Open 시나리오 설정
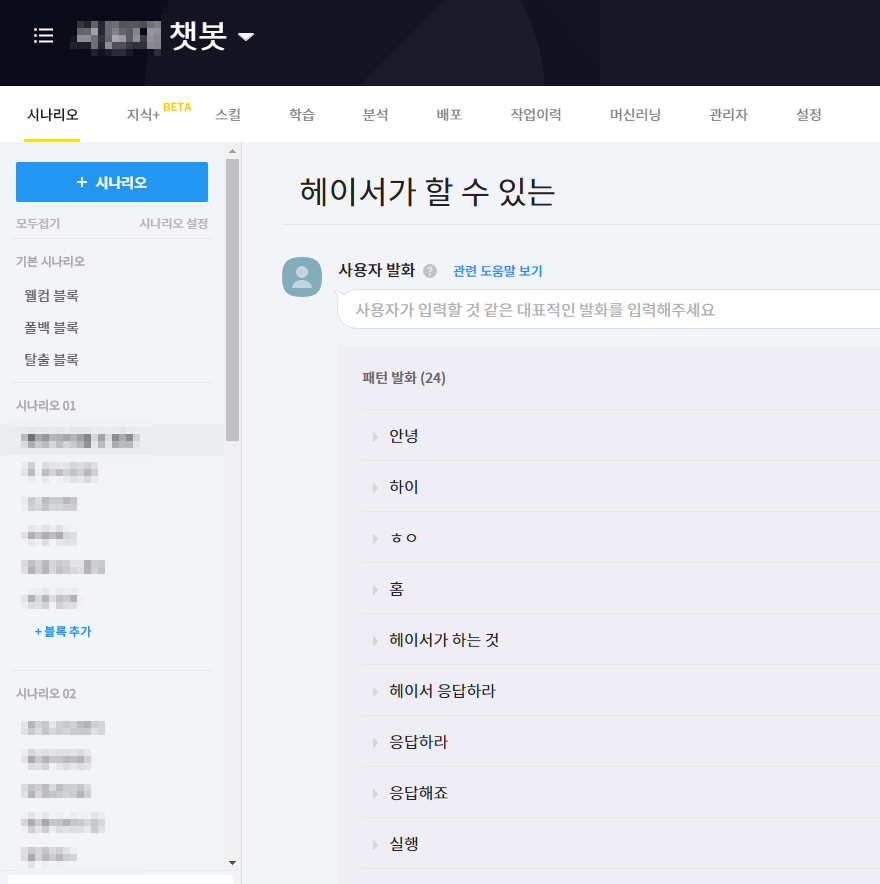The height and width of the screenshot is (884, 880). pos(174,223)
